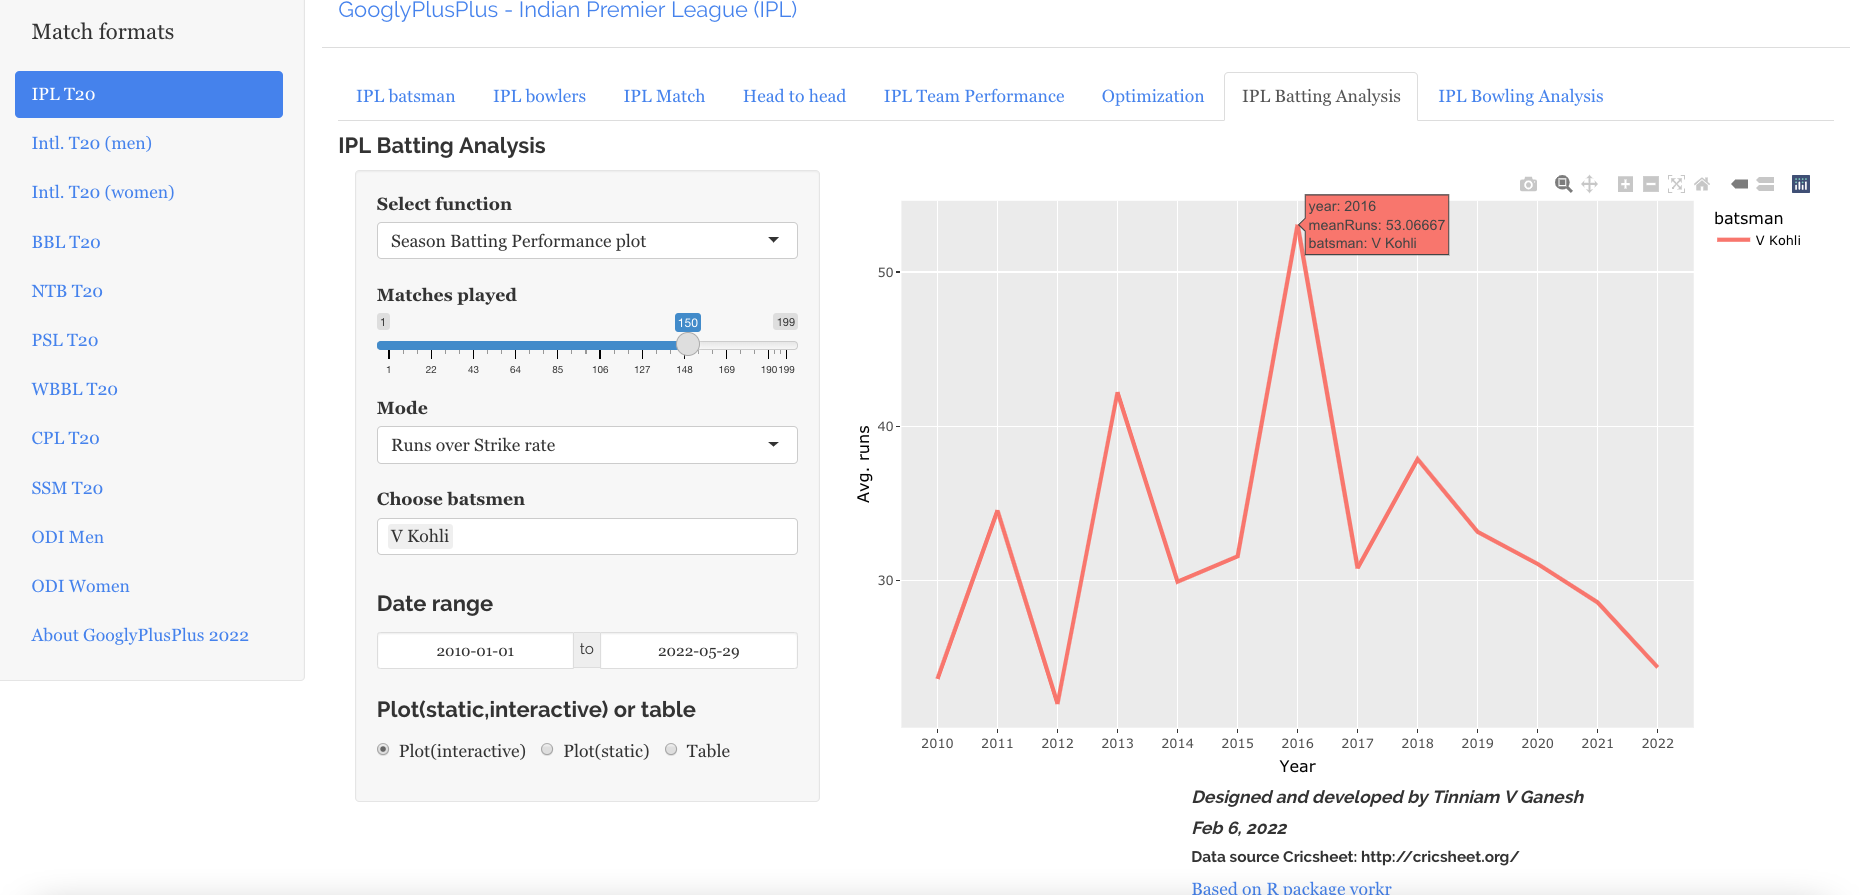This screenshot has width=1860, height=895.
Task: Select the Table radio button
Action: [671, 750]
